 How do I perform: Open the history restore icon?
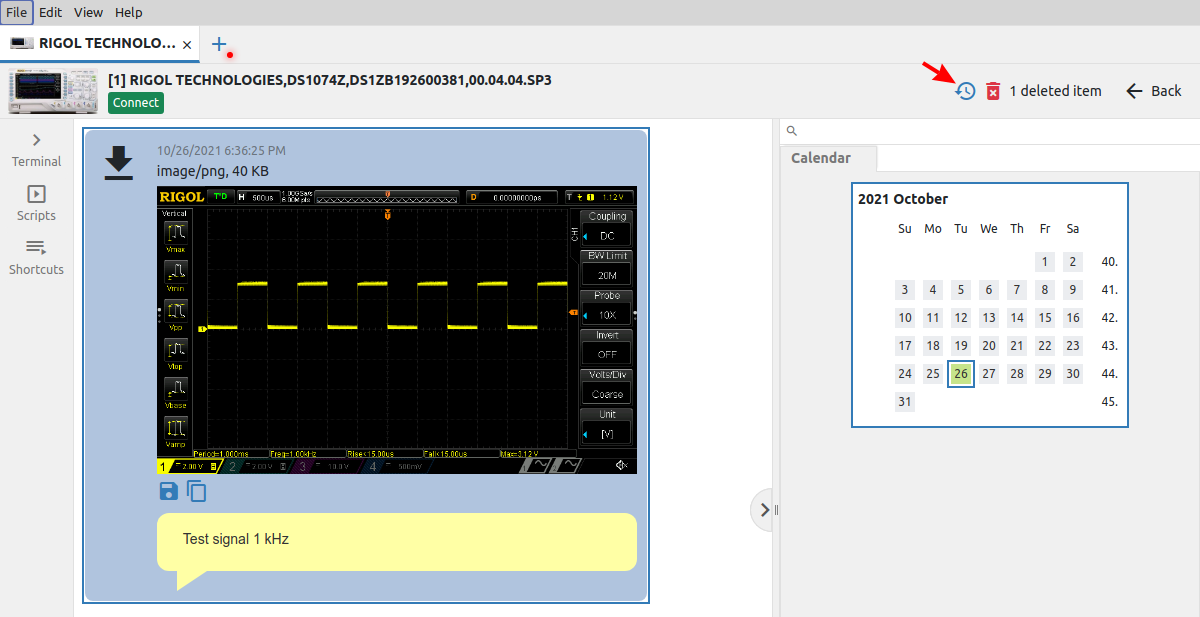click(965, 91)
